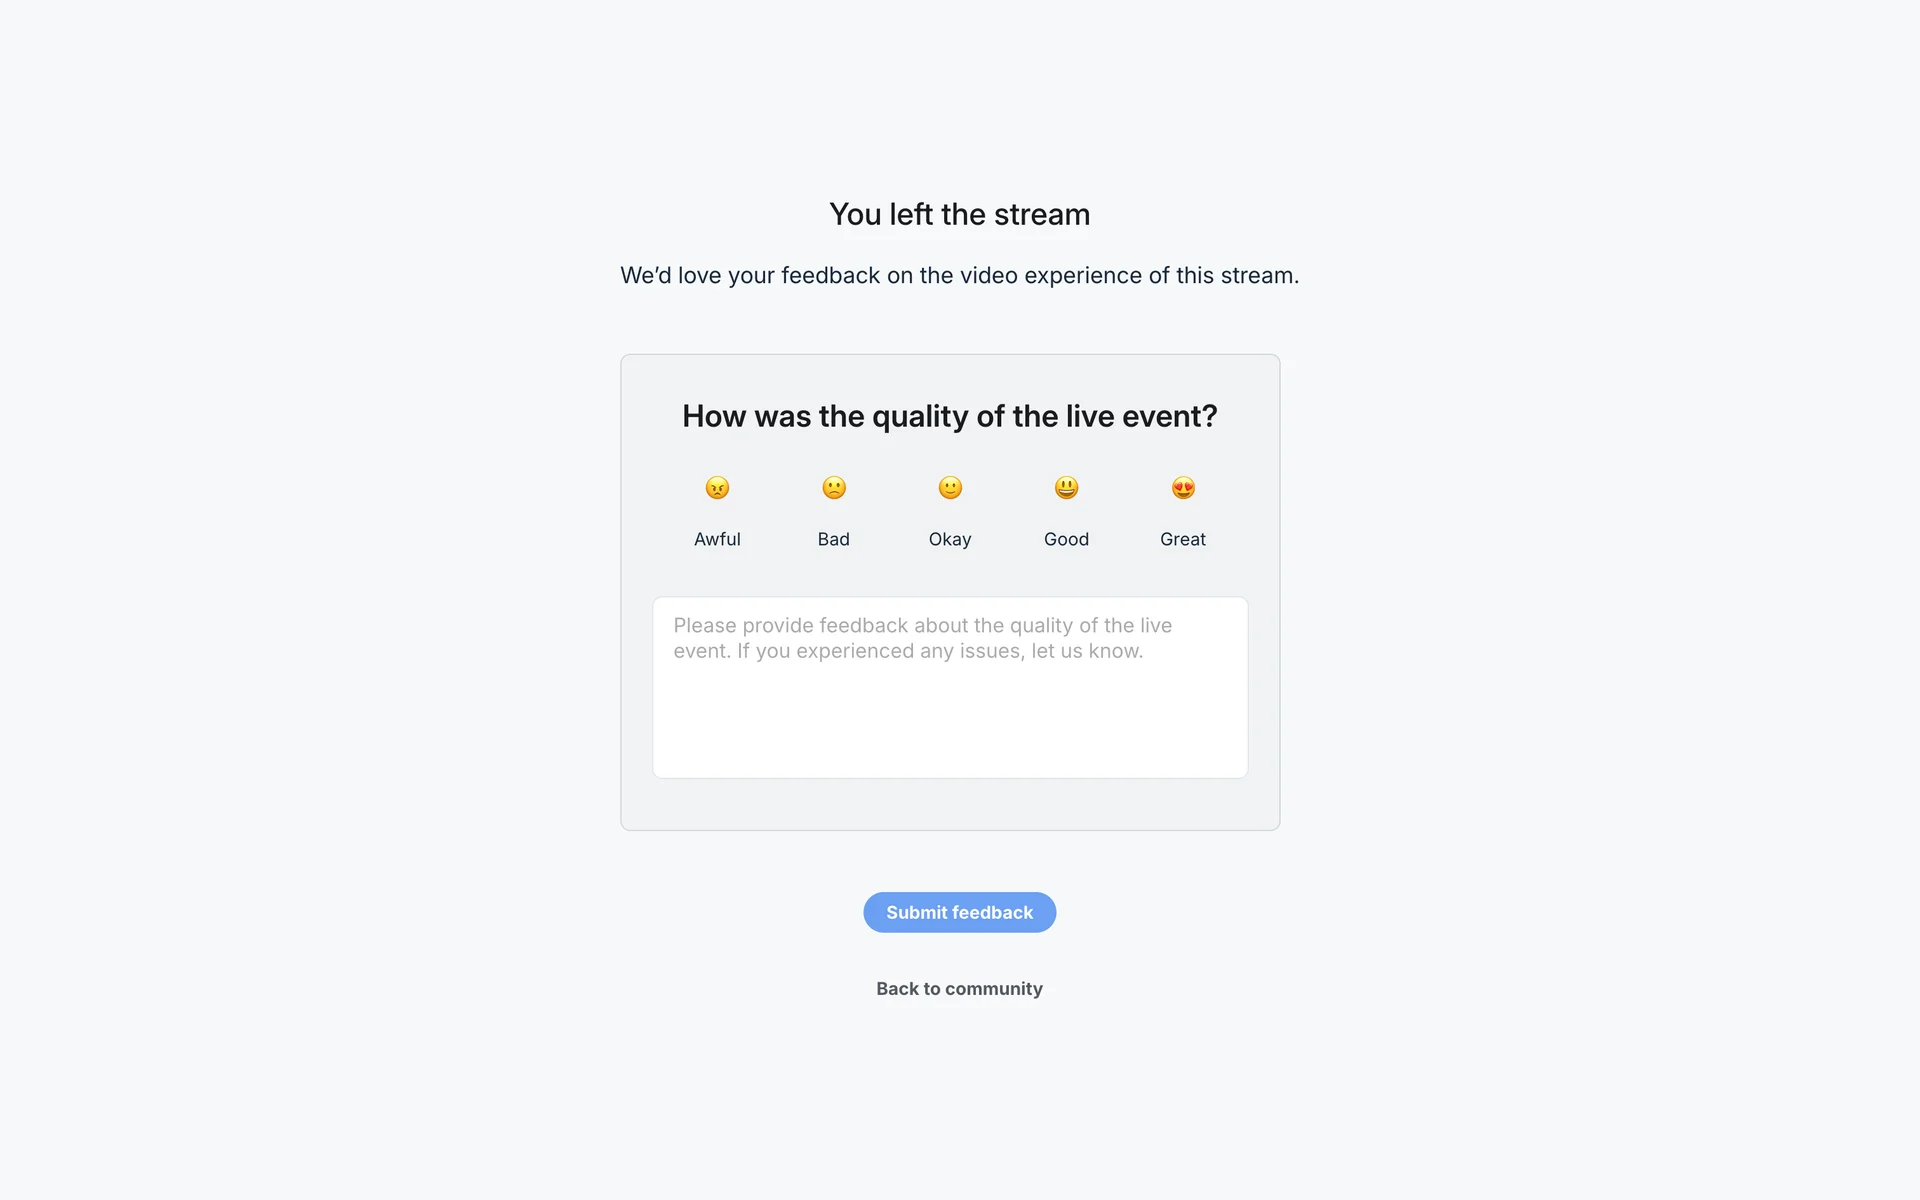The image size is (1920, 1200).
Task: Click the 'How was the quality' question heading
Action: point(949,416)
